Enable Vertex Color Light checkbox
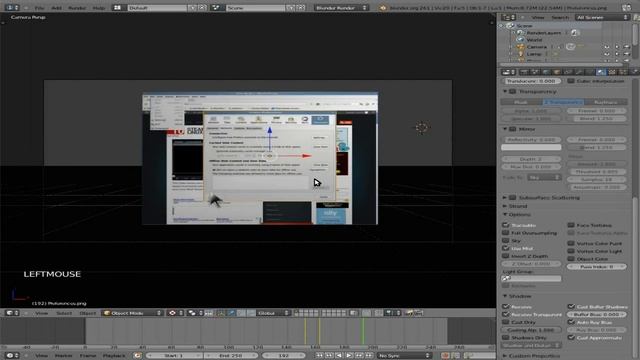 click(571, 251)
